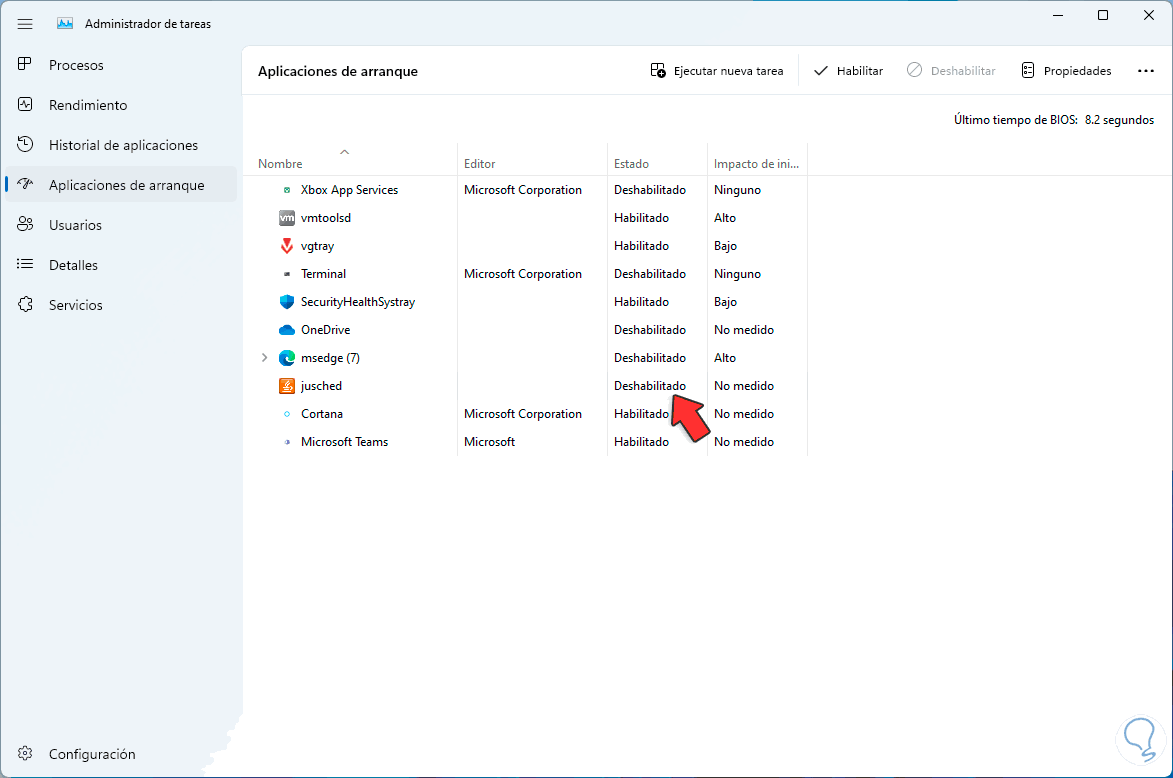Open Historial de aplicaciones page

pyautogui.click(x=120, y=145)
